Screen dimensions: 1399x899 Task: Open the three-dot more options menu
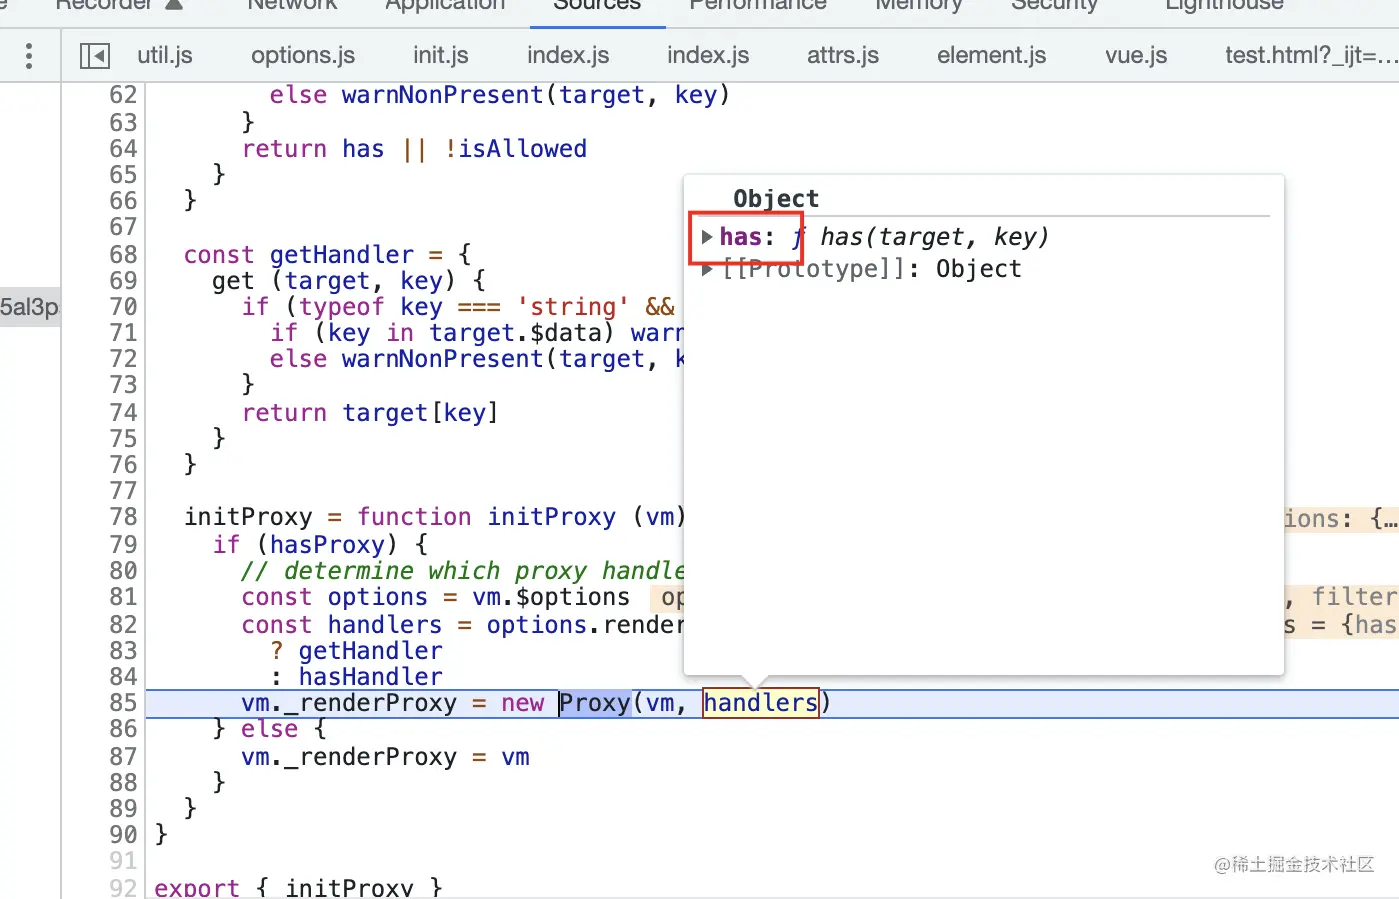pyautogui.click(x=29, y=56)
